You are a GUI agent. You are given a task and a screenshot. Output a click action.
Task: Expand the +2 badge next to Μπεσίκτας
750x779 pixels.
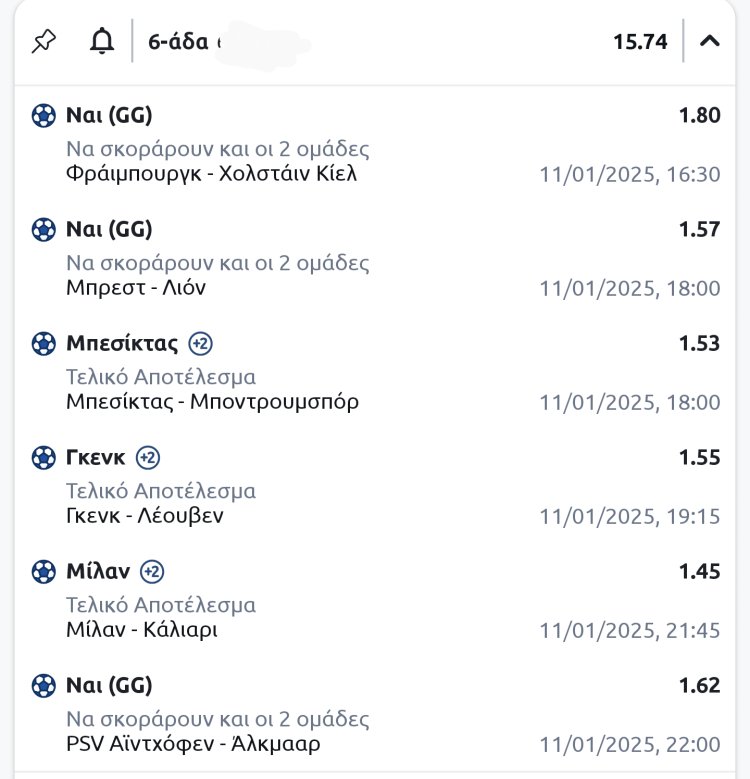pyautogui.click(x=200, y=345)
